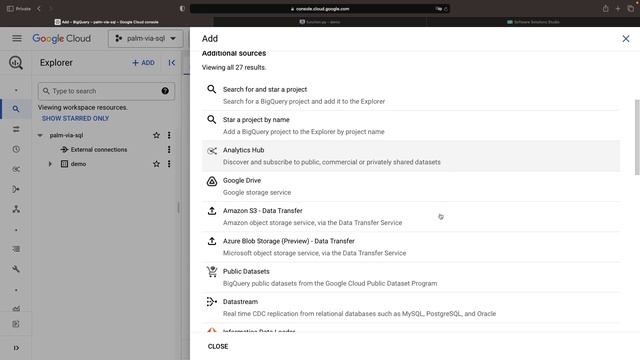Open the Dataform sidebar icon
This screenshot has width=640, height=360.
16,189
